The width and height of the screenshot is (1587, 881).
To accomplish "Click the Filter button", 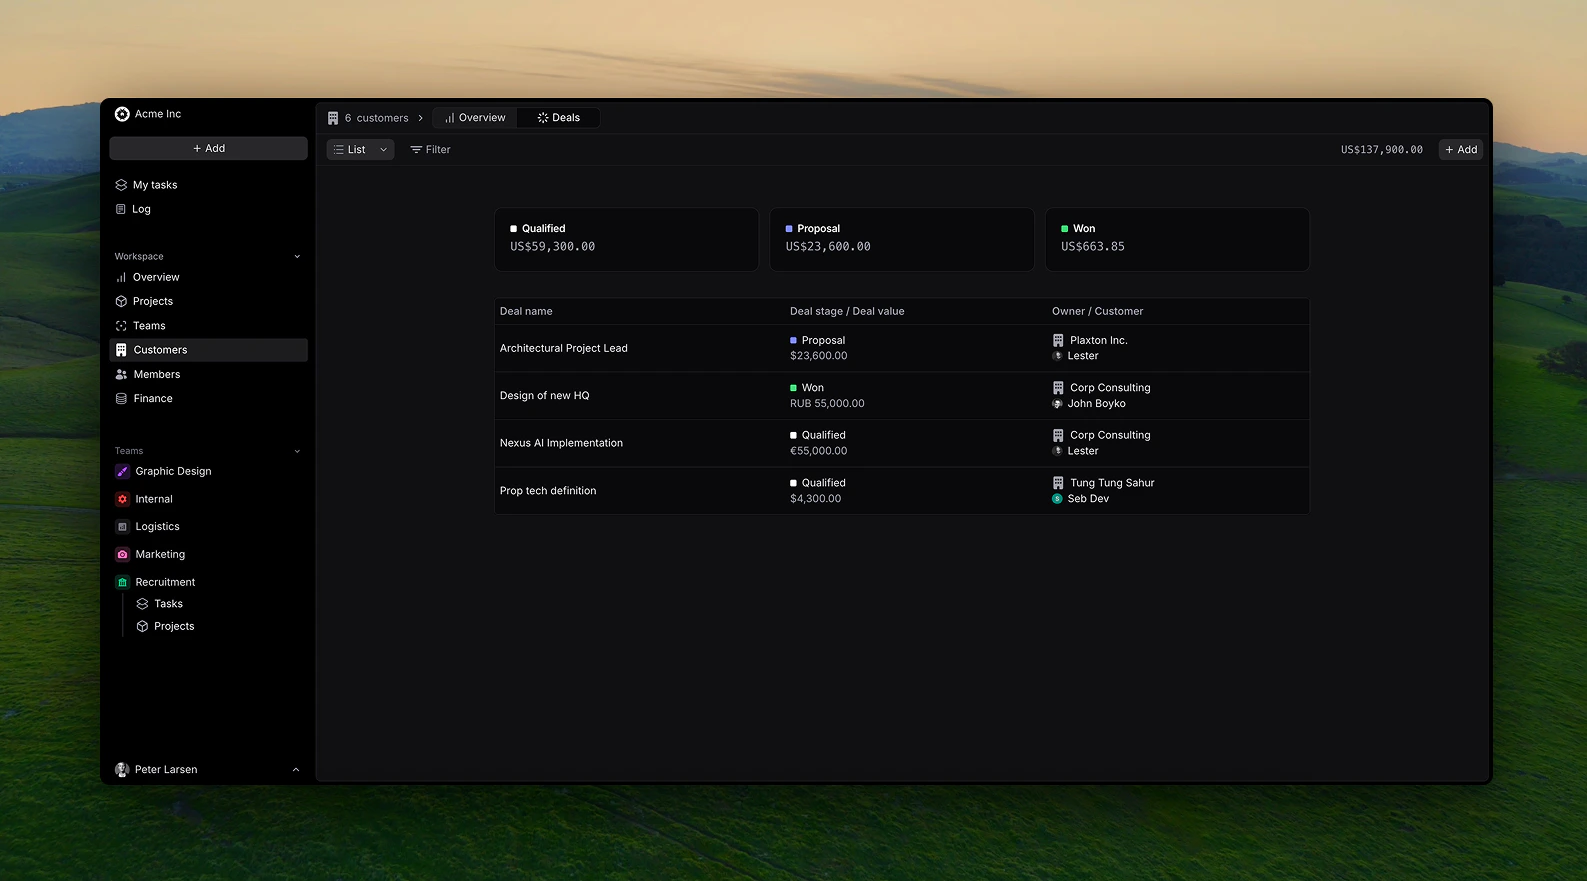I will click(430, 150).
